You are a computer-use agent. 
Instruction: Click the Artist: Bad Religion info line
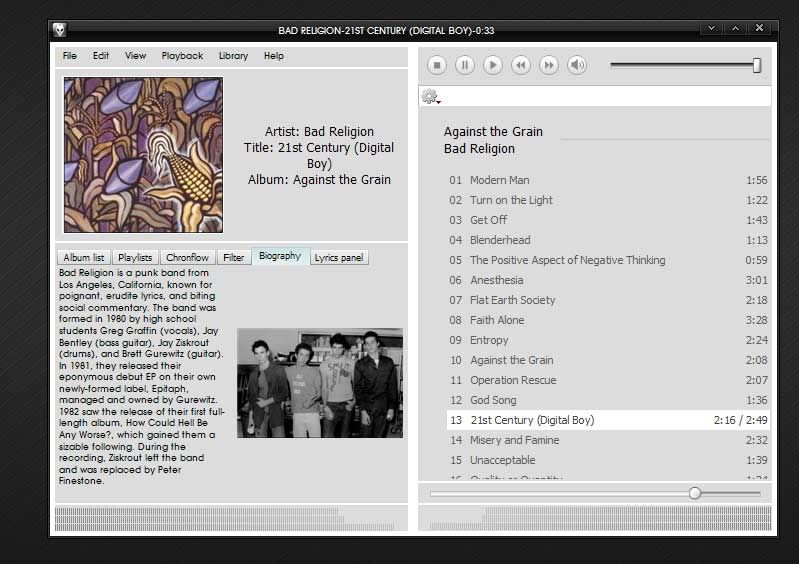[x=319, y=131]
